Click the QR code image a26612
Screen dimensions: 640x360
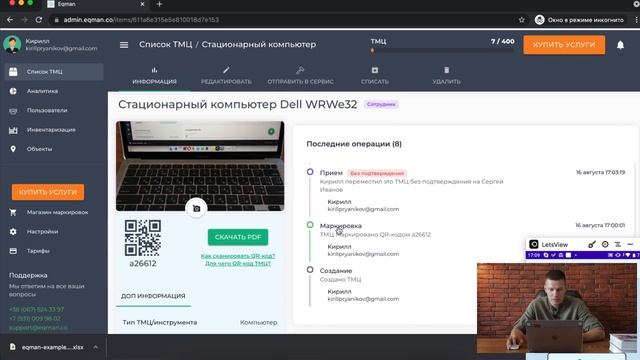pos(142,238)
